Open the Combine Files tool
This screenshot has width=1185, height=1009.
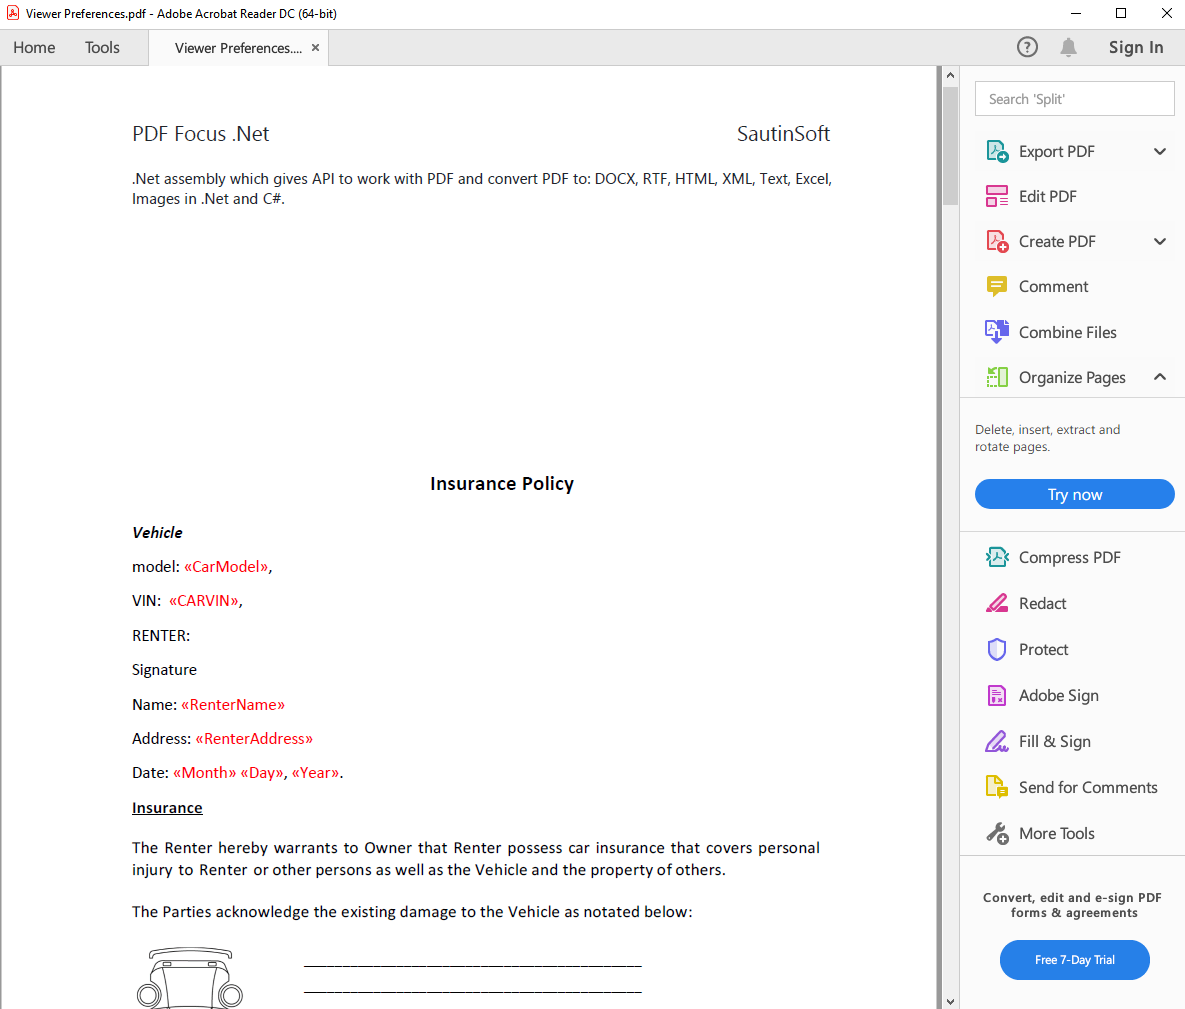[1067, 332]
